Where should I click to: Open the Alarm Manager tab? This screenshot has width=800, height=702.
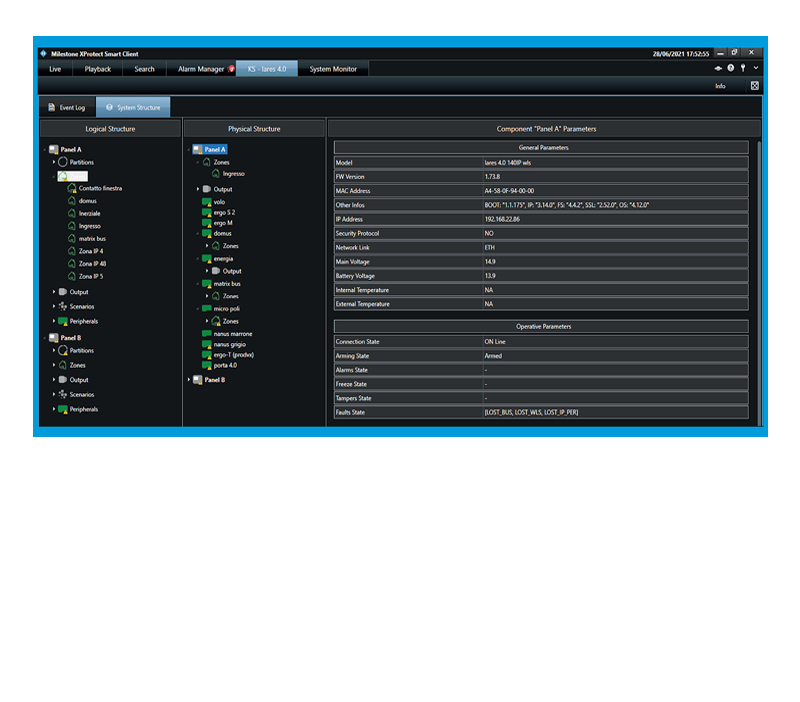coord(201,69)
